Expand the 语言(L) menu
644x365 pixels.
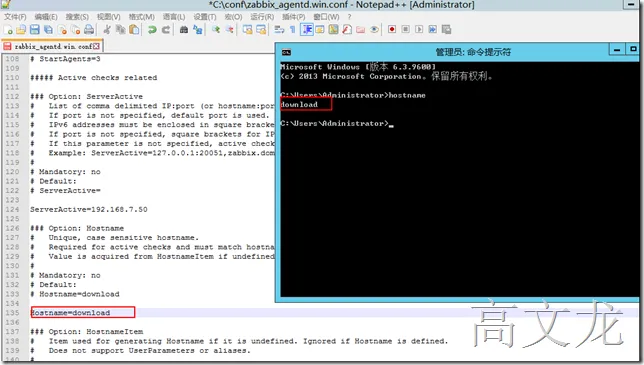(x=174, y=17)
